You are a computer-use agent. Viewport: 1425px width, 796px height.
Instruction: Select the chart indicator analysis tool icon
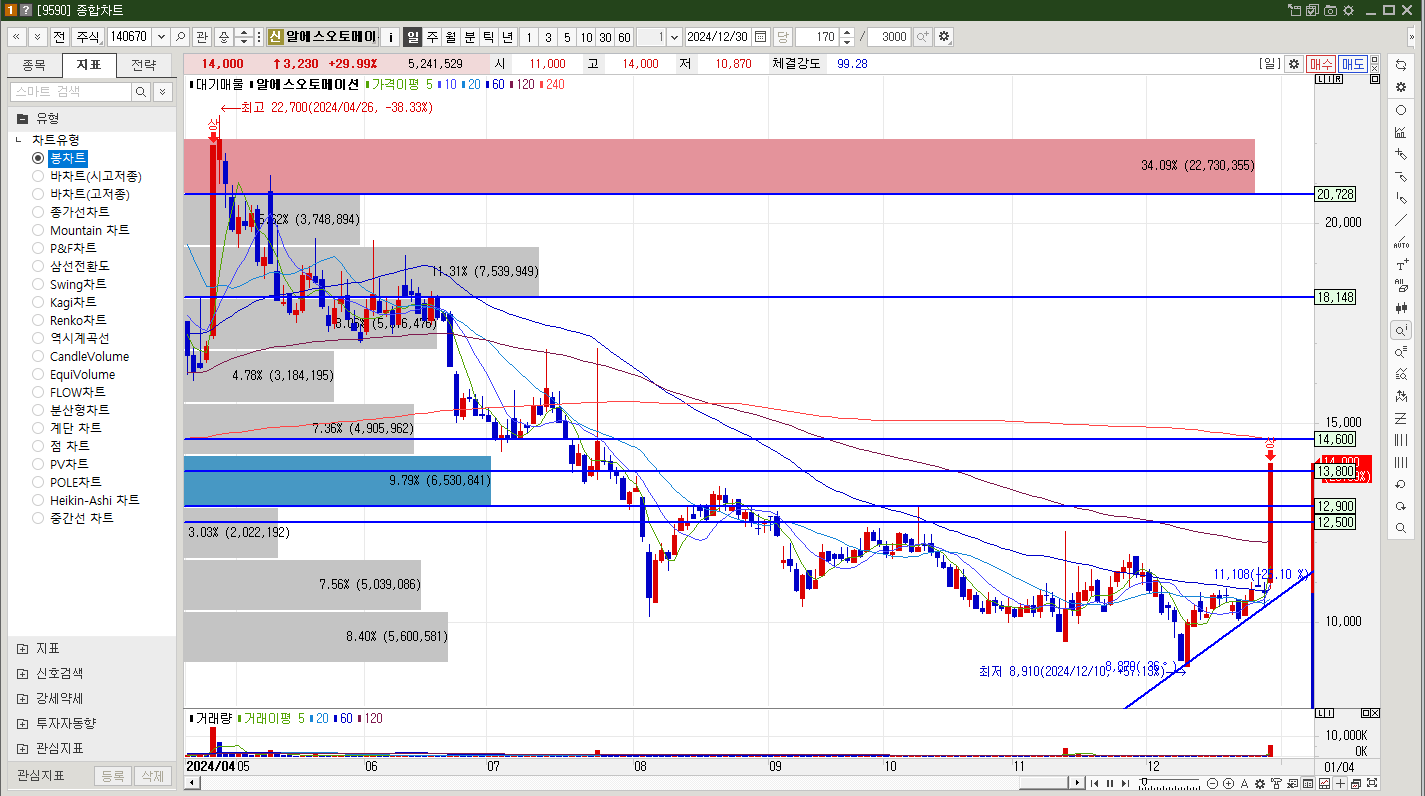[1401, 132]
